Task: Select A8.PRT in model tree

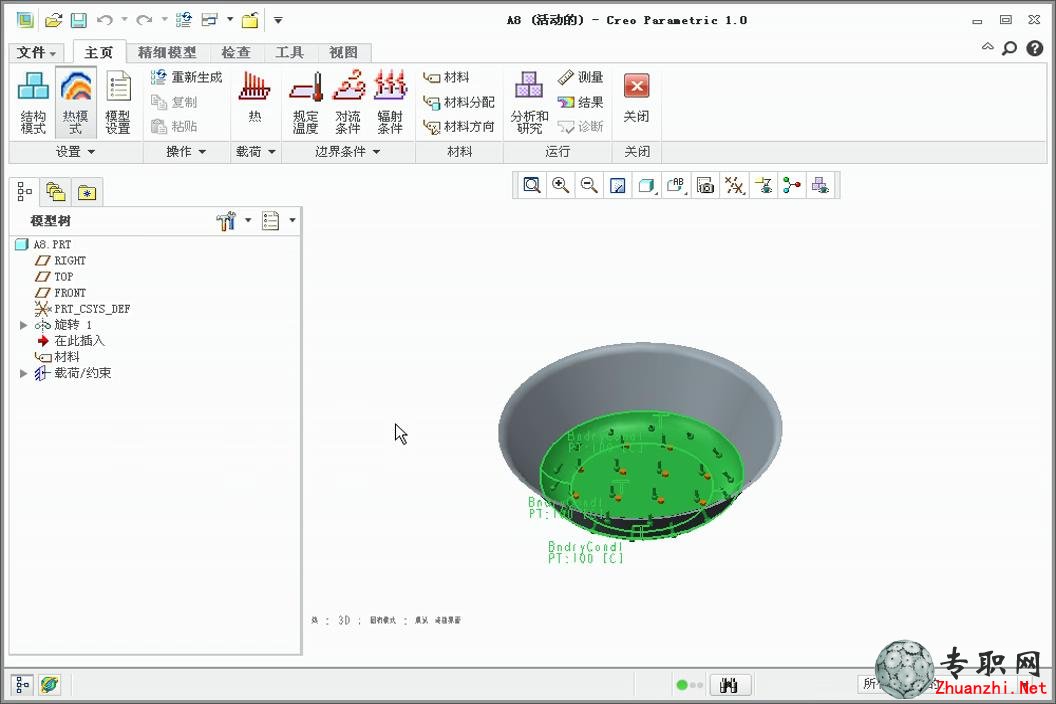Action: pyautogui.click(x=43, y=244)
